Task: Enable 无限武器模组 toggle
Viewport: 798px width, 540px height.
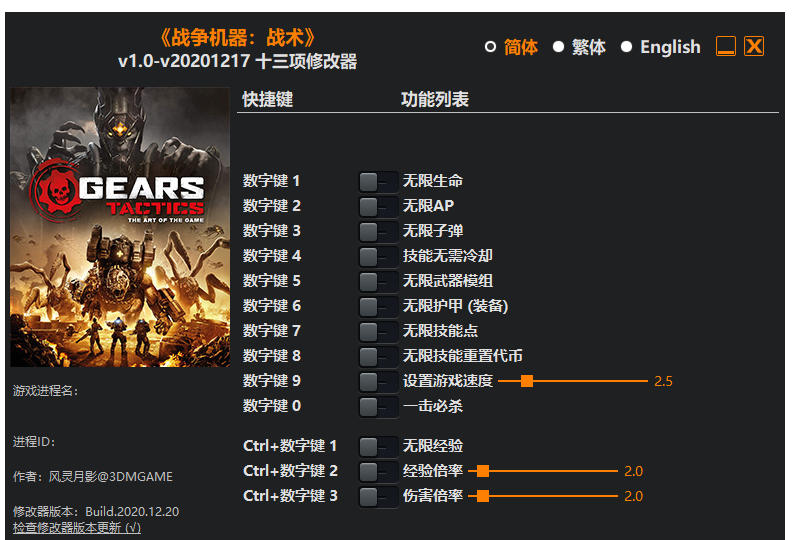Action: click(378, 281)
